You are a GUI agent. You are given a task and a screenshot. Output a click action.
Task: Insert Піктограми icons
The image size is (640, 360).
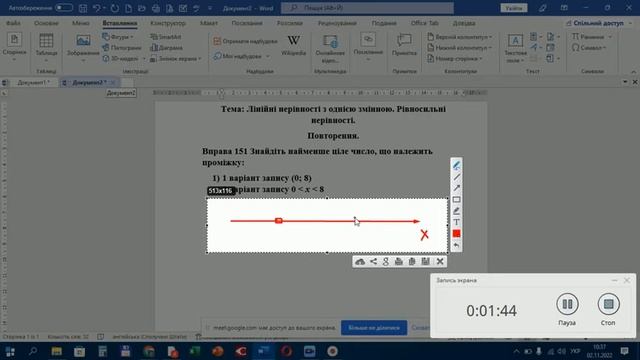[x=122, y=48]
